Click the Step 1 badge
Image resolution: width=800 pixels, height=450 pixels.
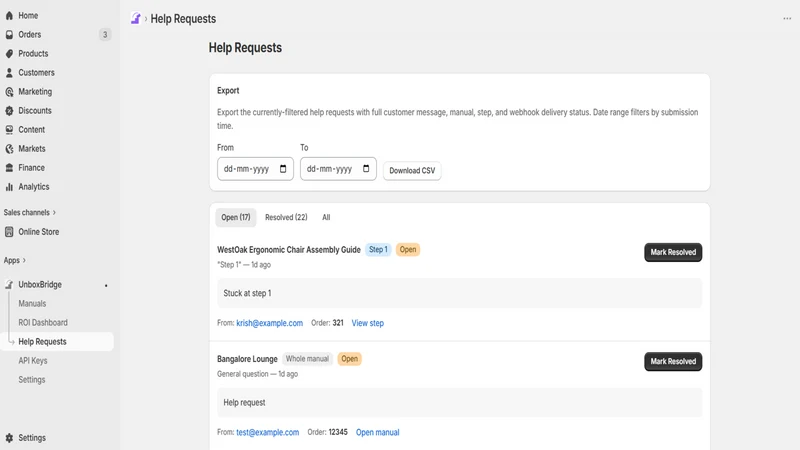378,249
